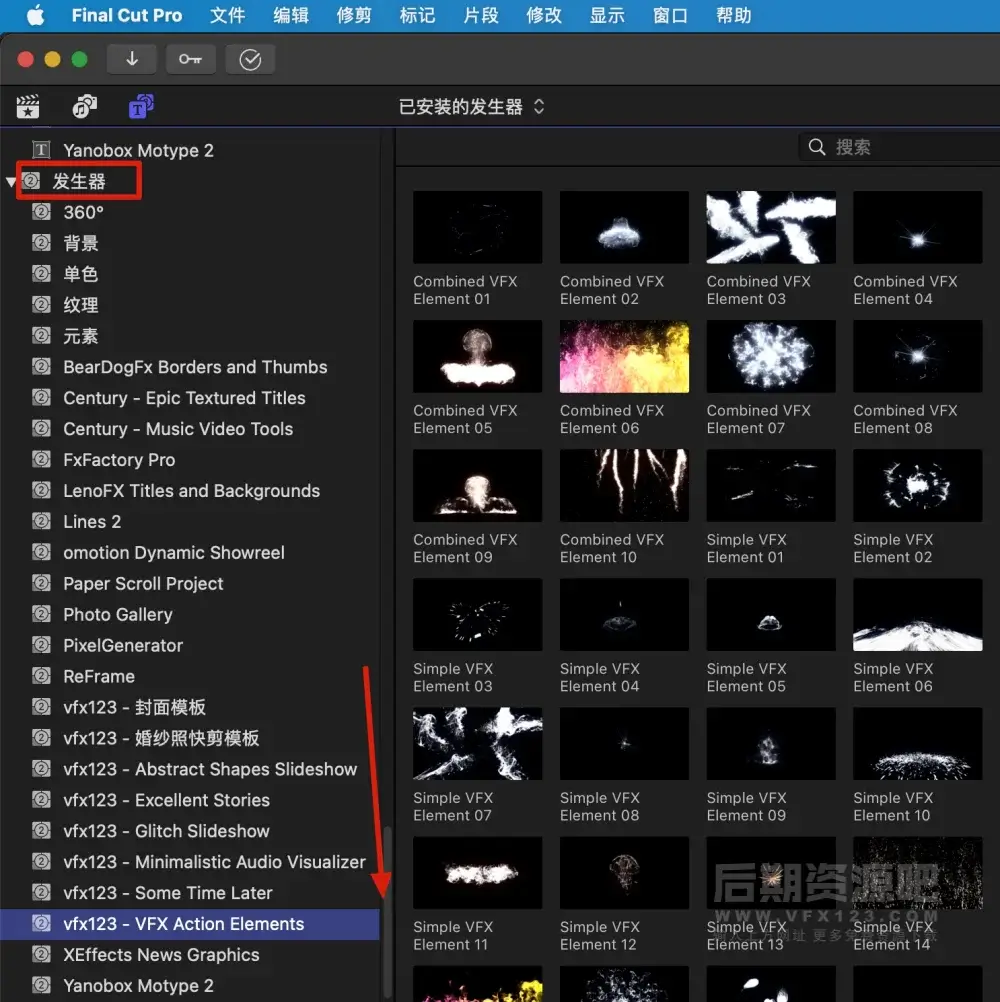Screen dimensions: 1000x1002
Task: Select vfx123 - Glitch Slideshow category
Action: (x=166, y=831)
